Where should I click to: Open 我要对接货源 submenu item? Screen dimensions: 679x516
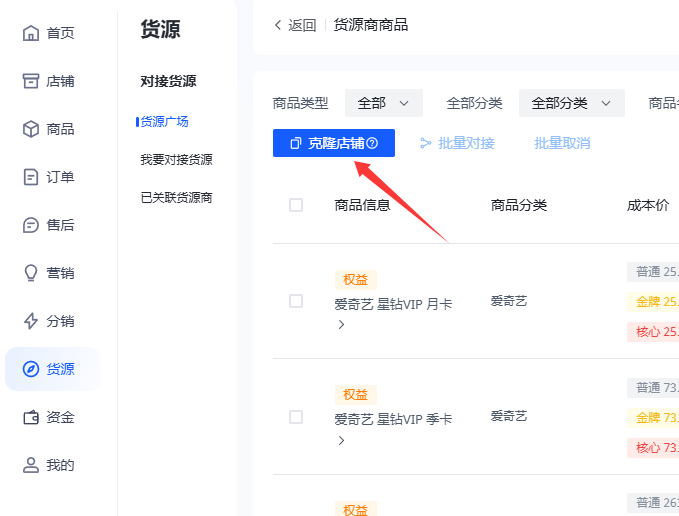176,160
